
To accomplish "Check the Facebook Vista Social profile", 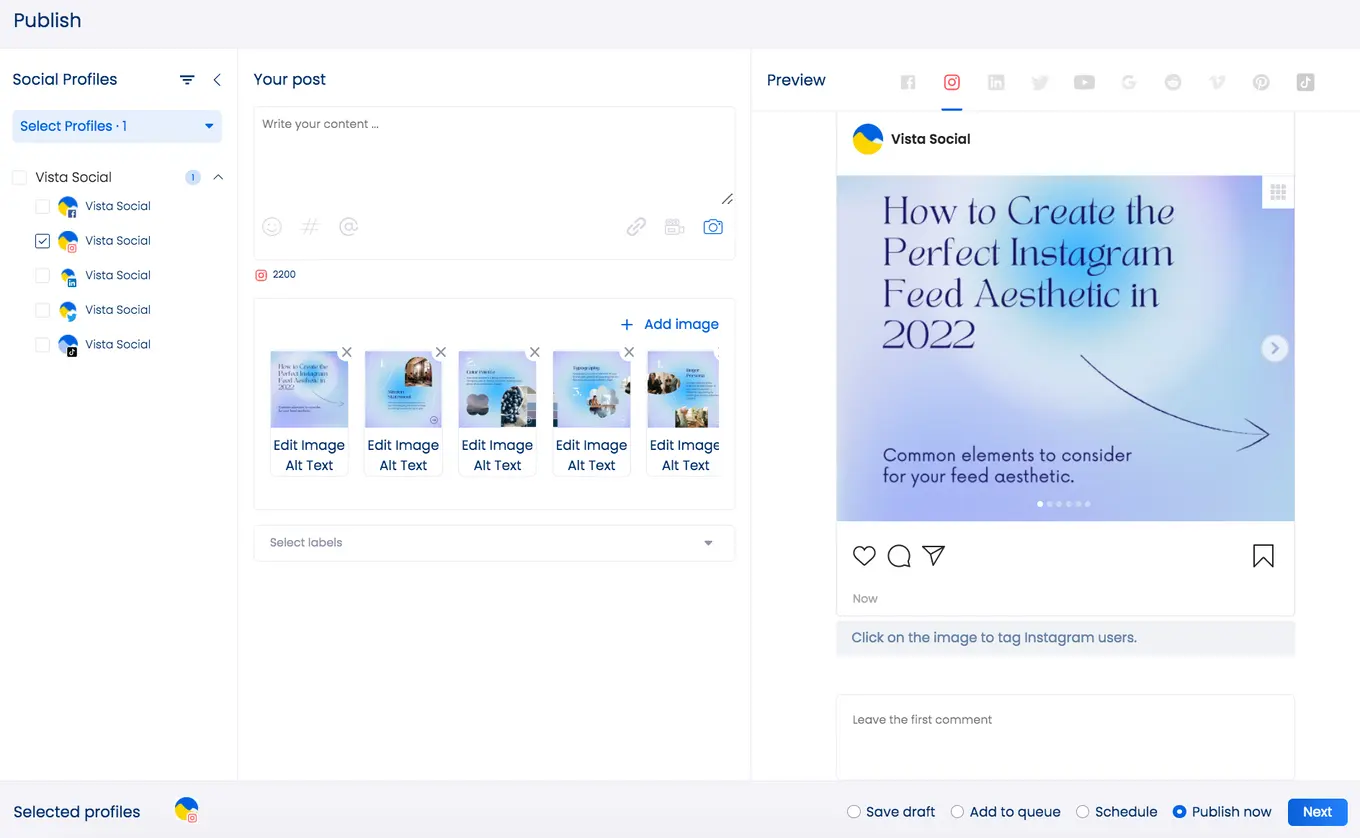I will (42, 206).
